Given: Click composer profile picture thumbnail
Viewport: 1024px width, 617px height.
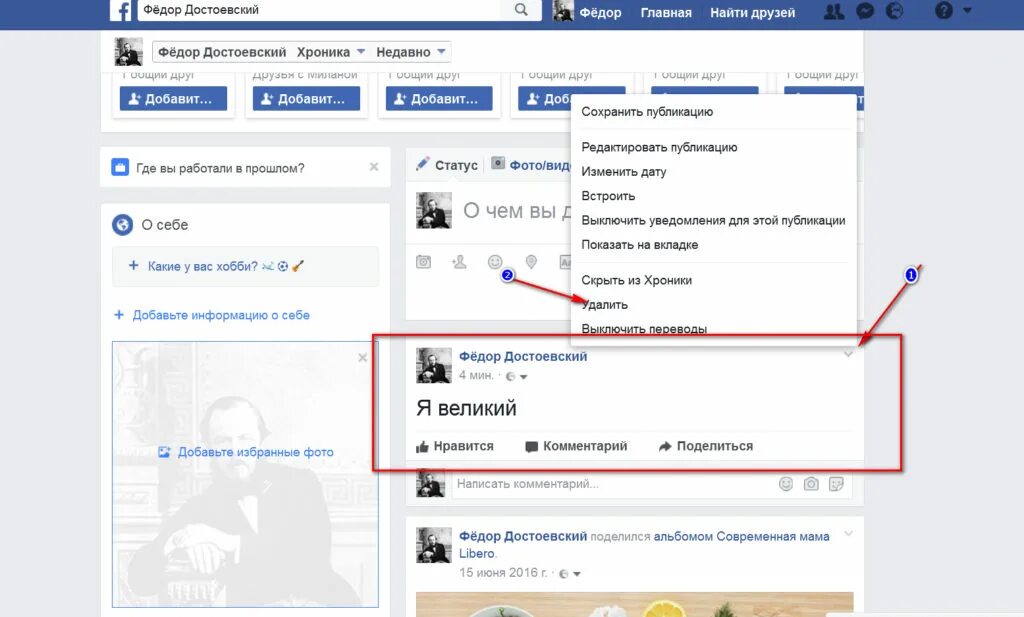Looking at the screenshot, I should pos(434,210).
